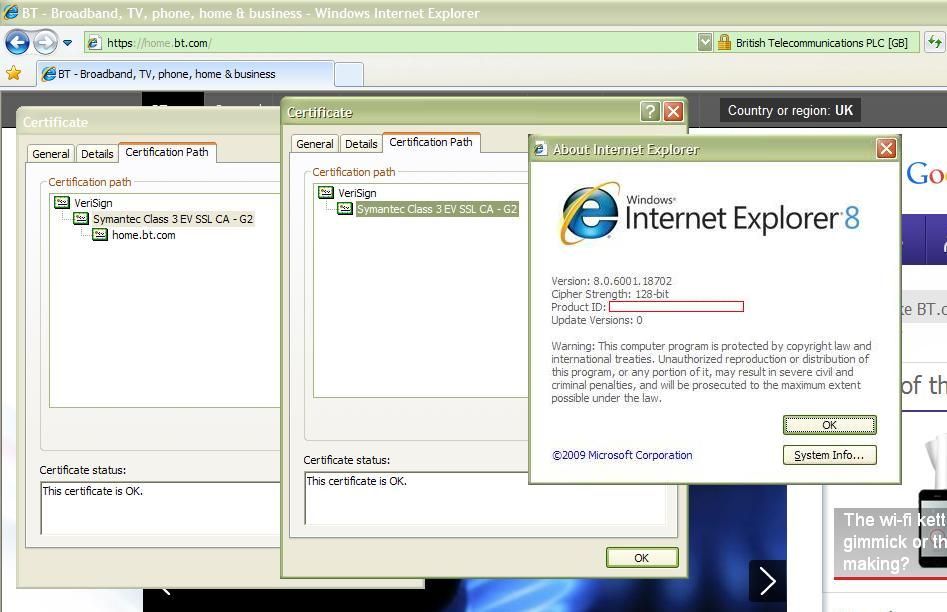Click the browser Forward arrow button
The width and height of the screenshot is (947, 612).
45,42
